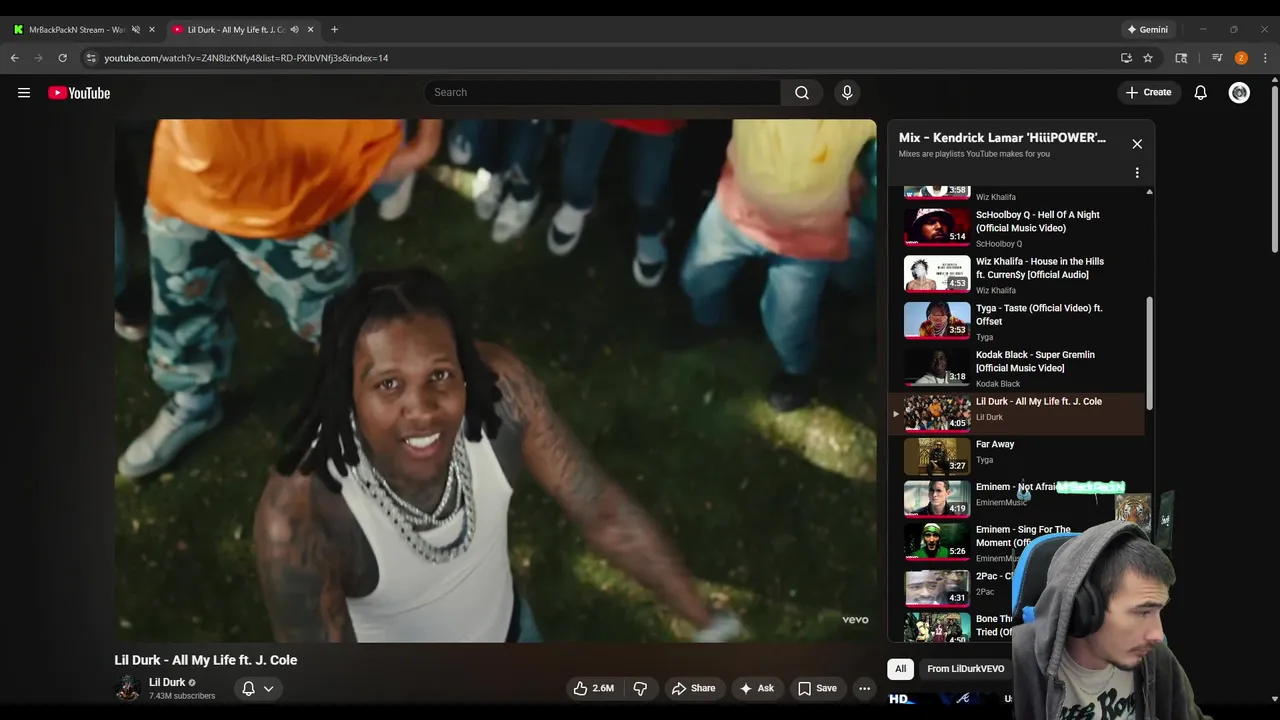Screen dimensions: 1280x720
Task: Go back in browser history
Action: click(15, 58)
